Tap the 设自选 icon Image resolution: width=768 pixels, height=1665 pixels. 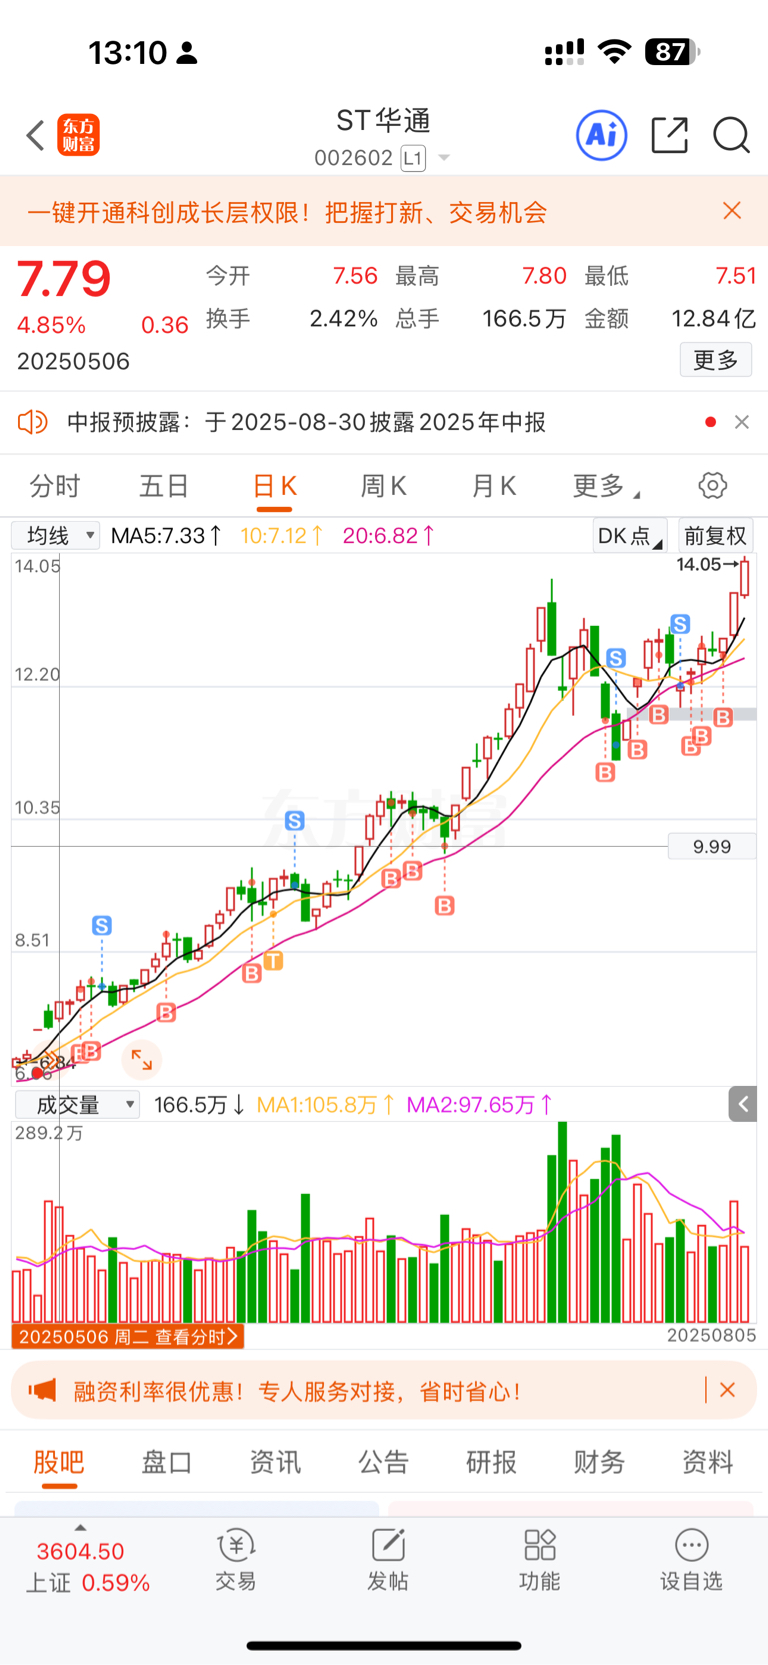pyautogui.click(x=691, y=1546)
